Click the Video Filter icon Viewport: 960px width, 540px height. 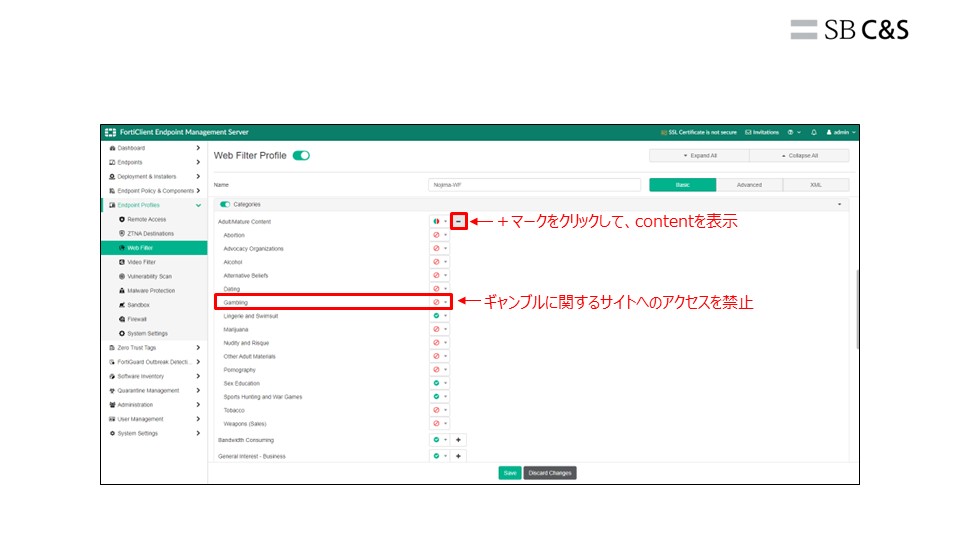[x=122, y=262]
